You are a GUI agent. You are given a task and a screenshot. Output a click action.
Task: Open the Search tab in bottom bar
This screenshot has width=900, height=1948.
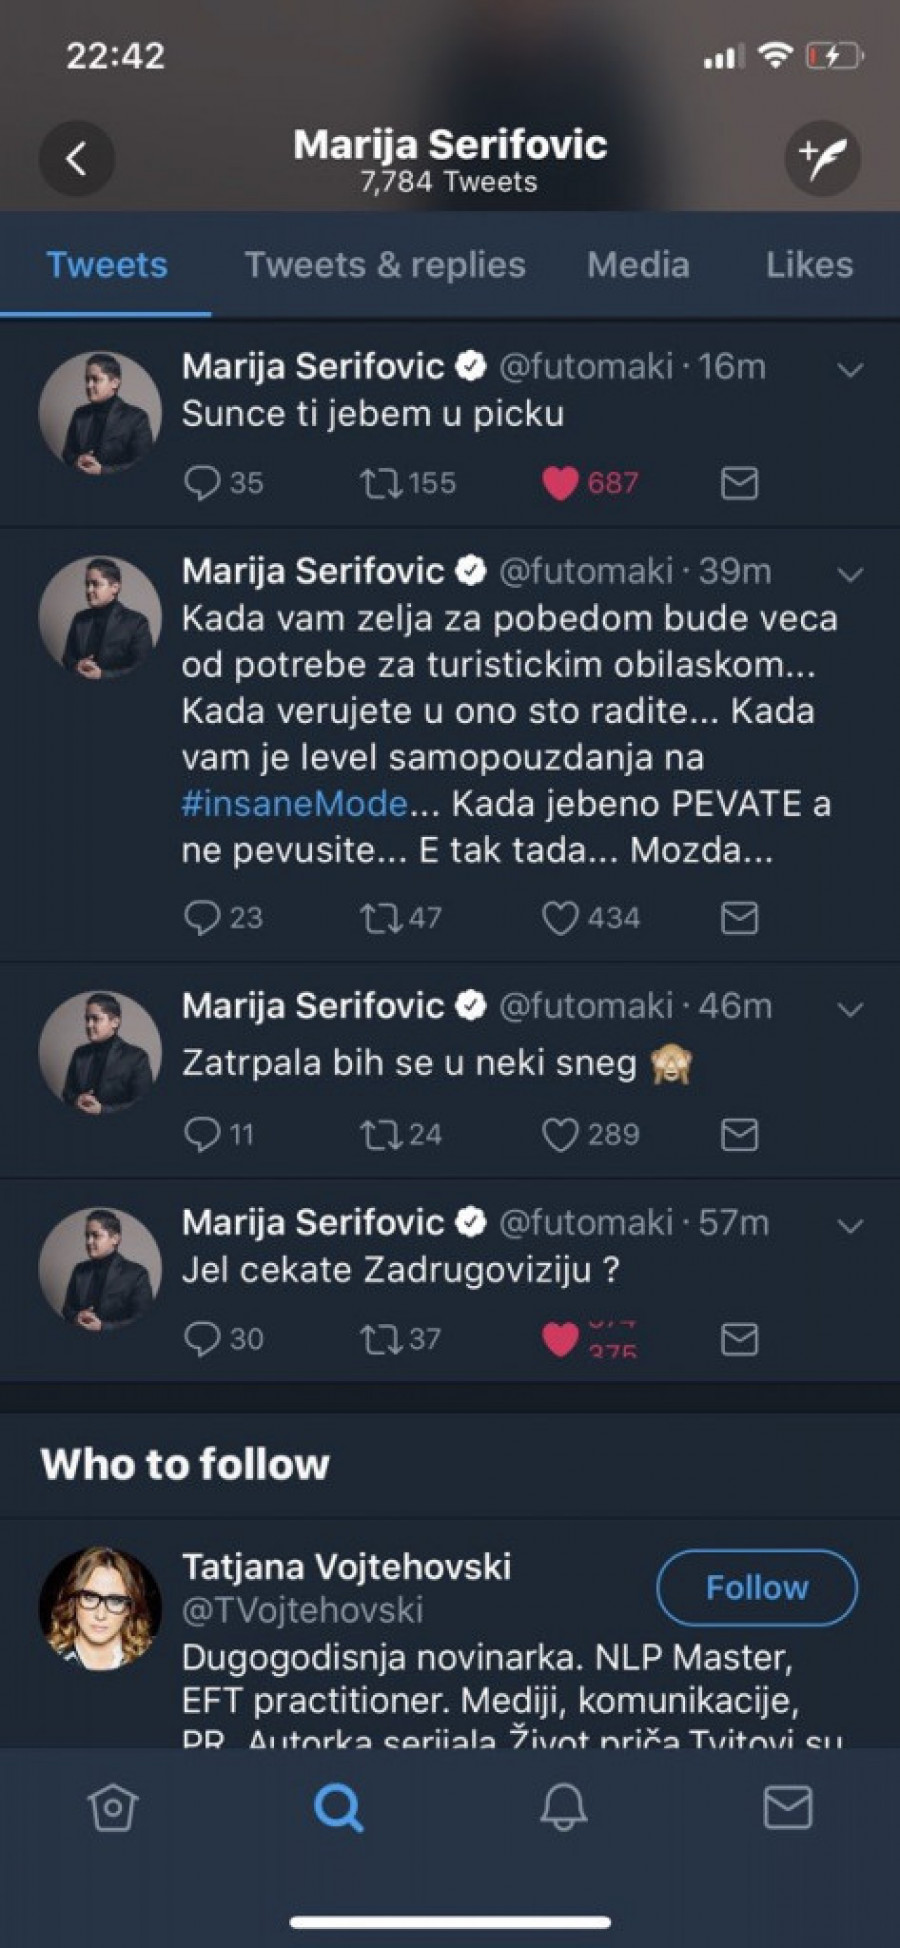tap(338, 1807)
